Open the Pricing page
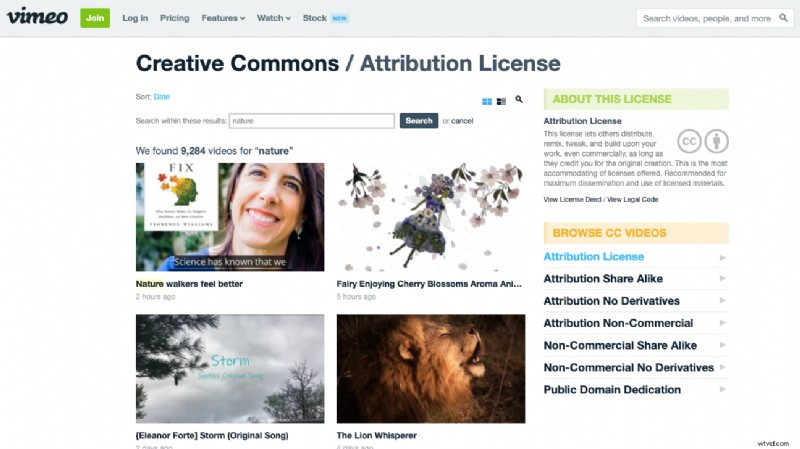800x449 pixels. pos(175,18)
